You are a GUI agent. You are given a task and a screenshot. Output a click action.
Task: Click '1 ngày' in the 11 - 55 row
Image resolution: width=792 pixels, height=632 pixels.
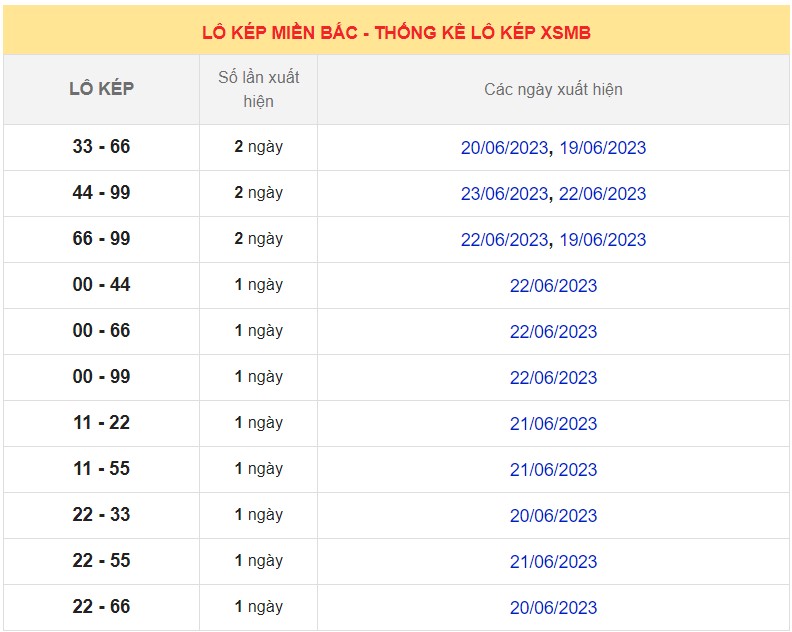click(259, 469)
